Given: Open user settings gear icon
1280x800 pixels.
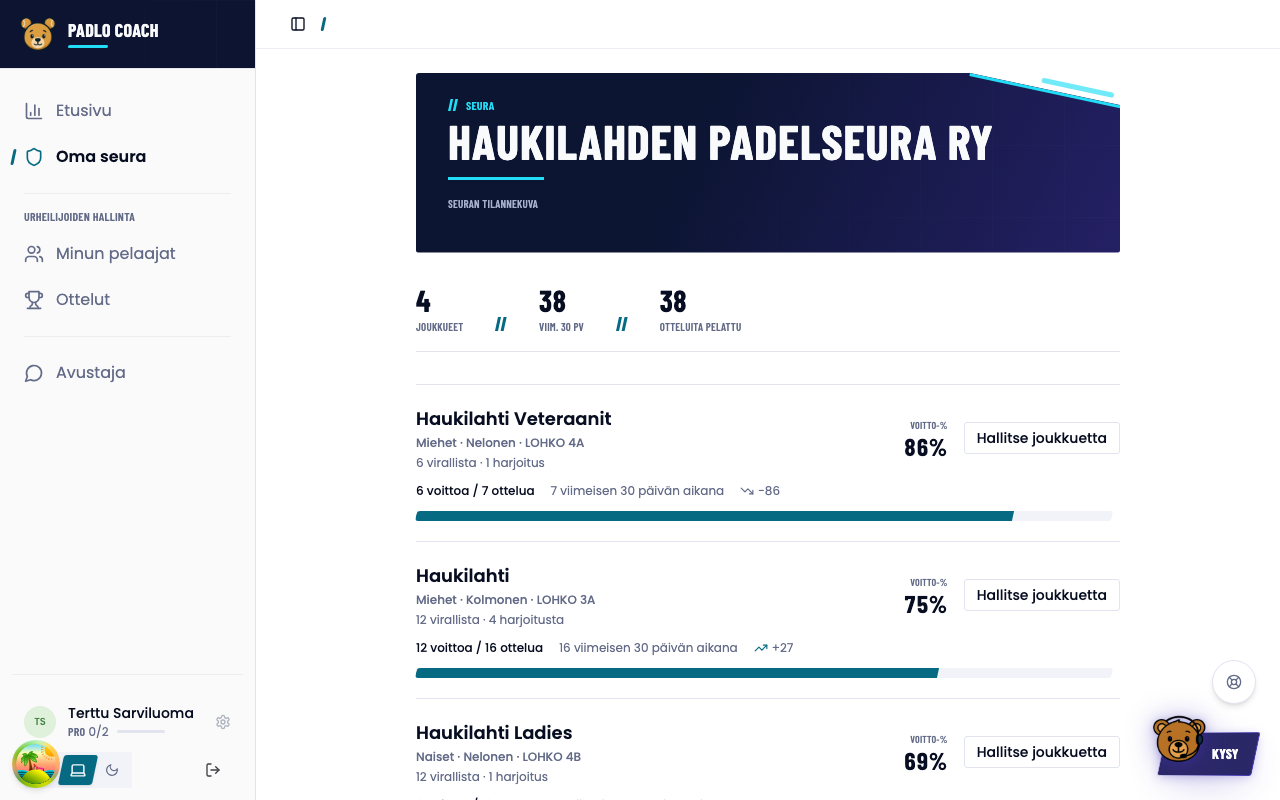Looking at the screenshot, I should pyautogui.click(x=223, y=722).
